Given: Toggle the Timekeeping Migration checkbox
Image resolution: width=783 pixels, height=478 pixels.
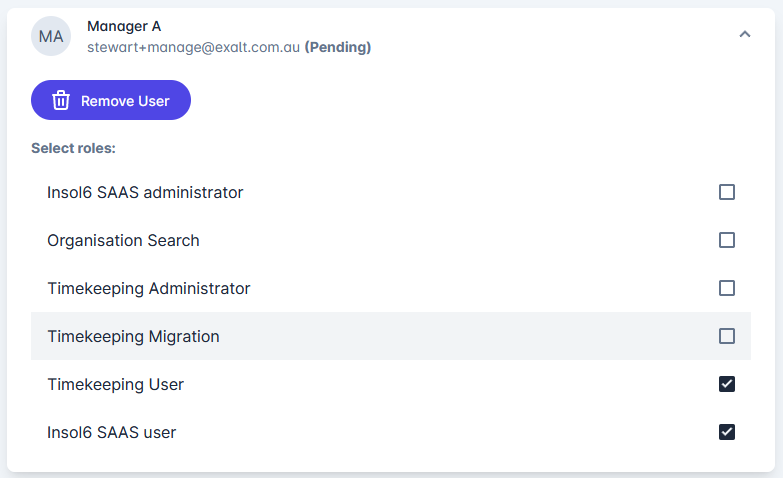Looking at the screenshot, I should click(727, 336).
